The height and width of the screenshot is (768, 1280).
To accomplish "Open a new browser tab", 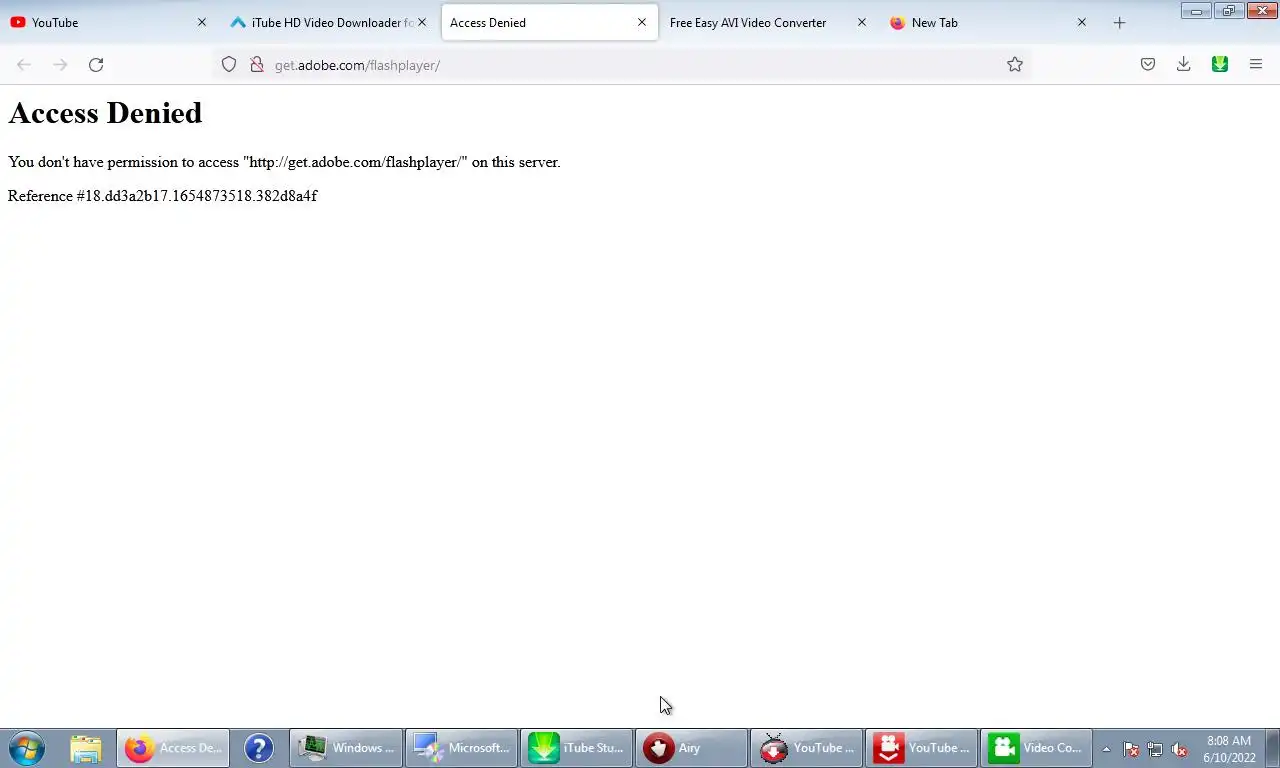I will pos(1119,22).
